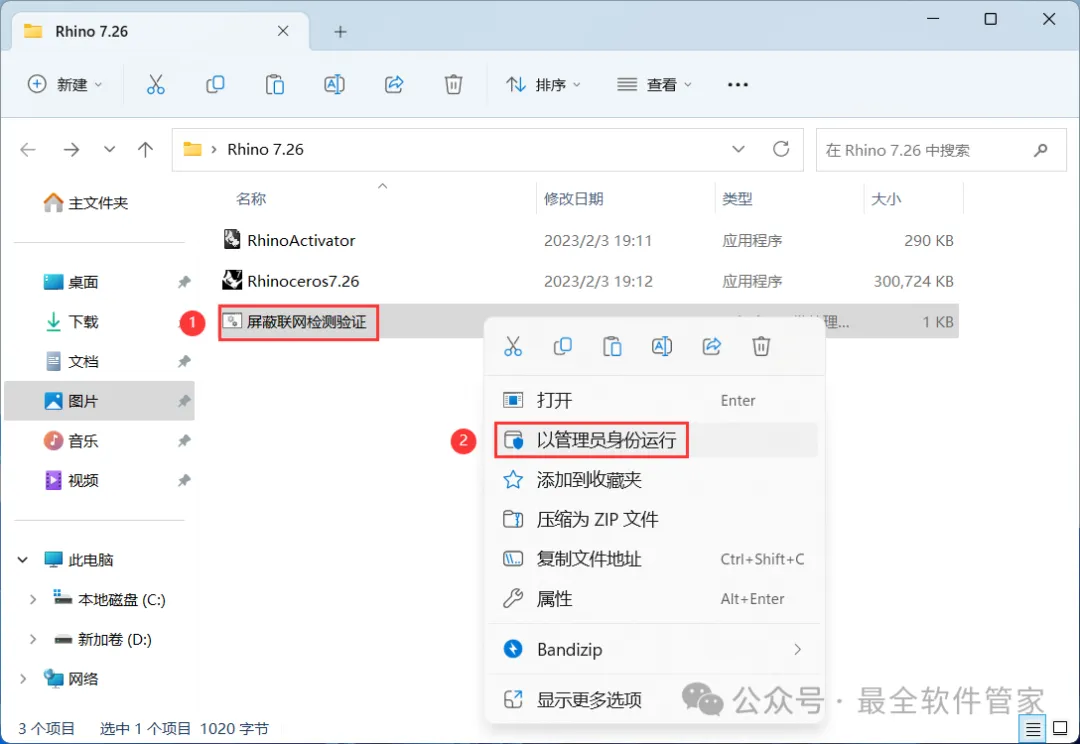Collapse the 此电脑 tree node

23,560
